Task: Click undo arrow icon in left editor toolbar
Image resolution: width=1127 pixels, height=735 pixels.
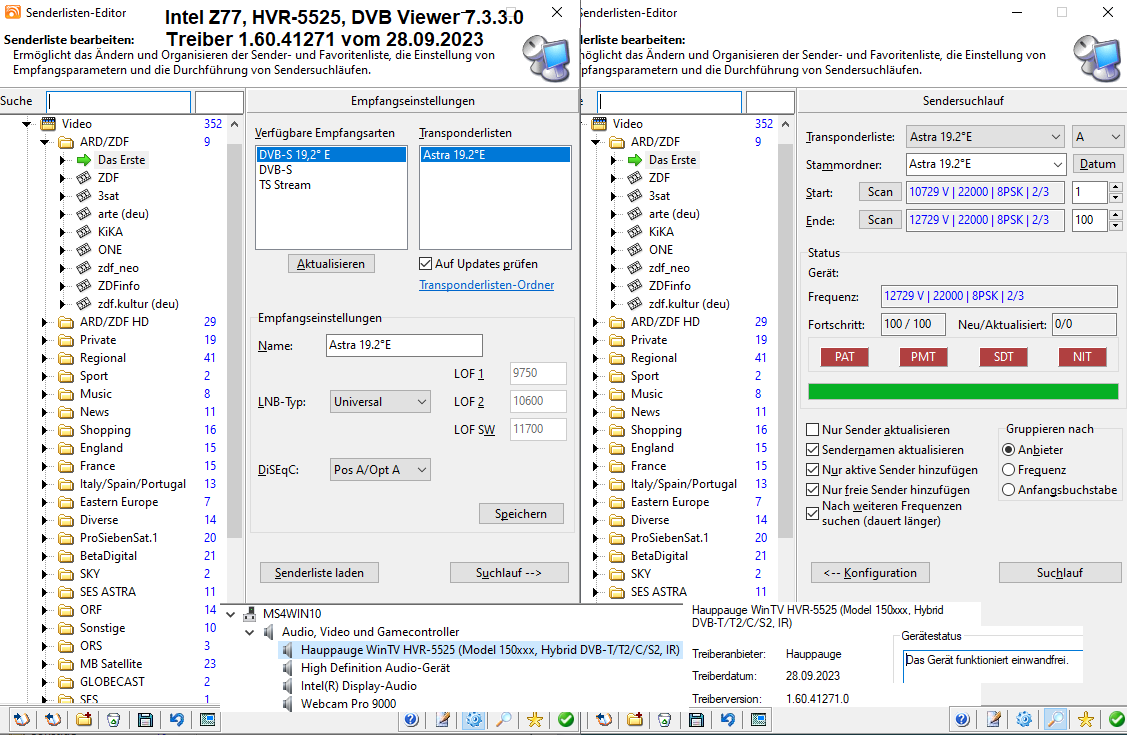Action: coord(177,719)
